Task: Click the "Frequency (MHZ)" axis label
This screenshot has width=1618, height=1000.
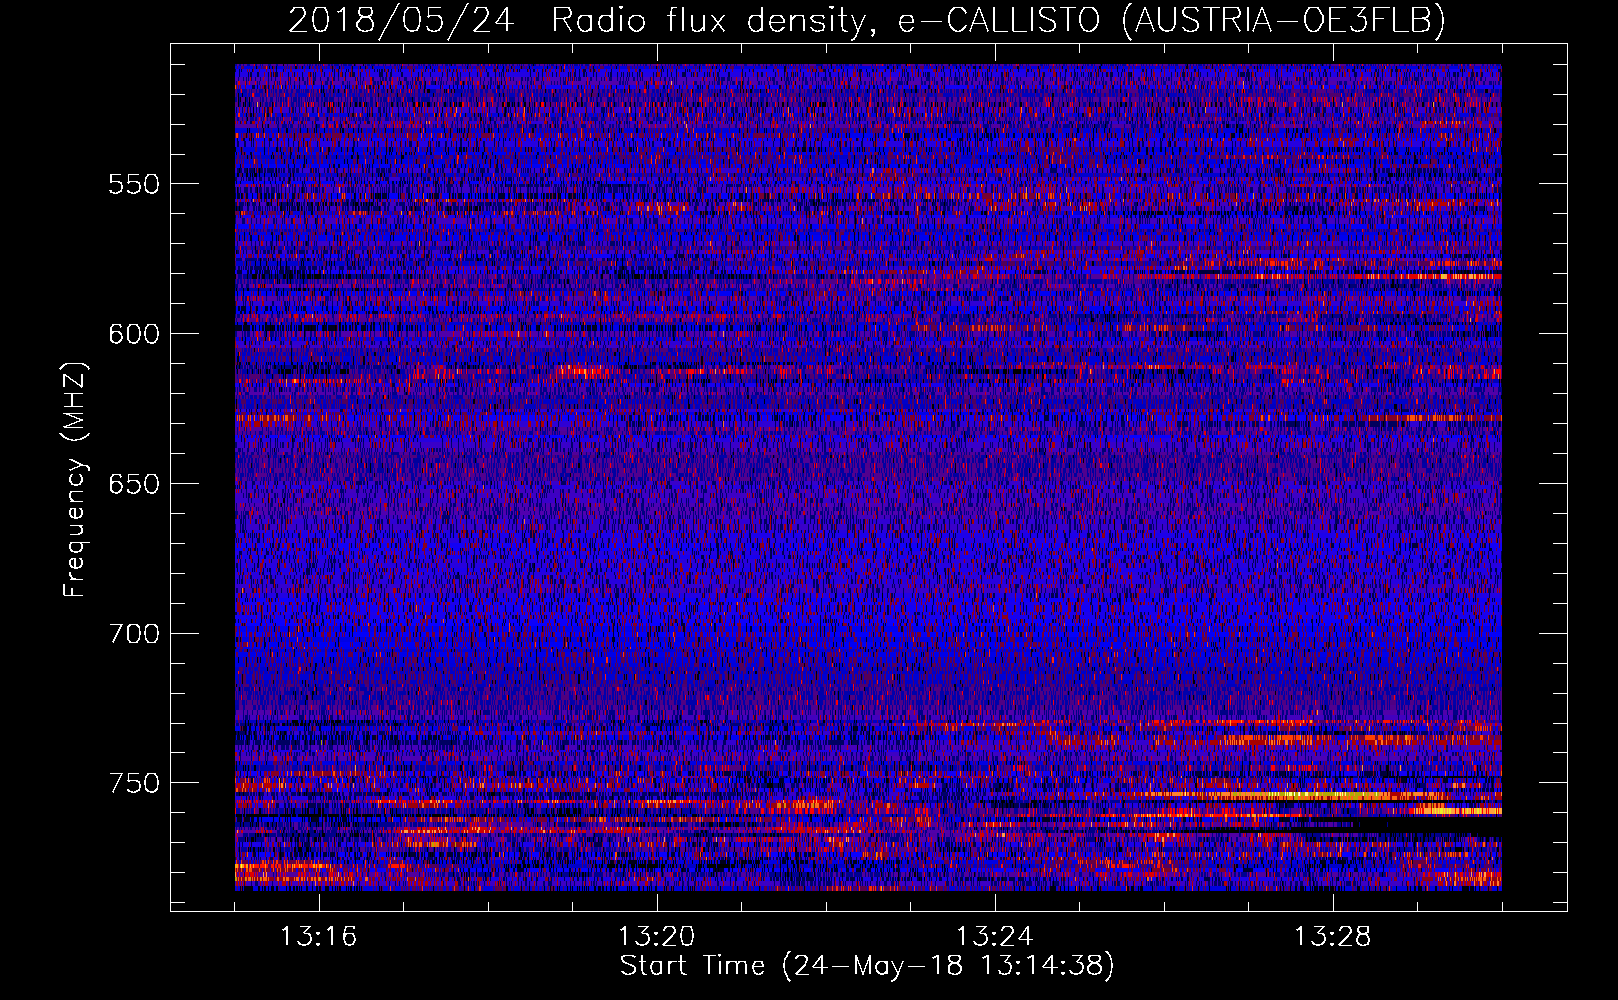Action: [75, 479]
